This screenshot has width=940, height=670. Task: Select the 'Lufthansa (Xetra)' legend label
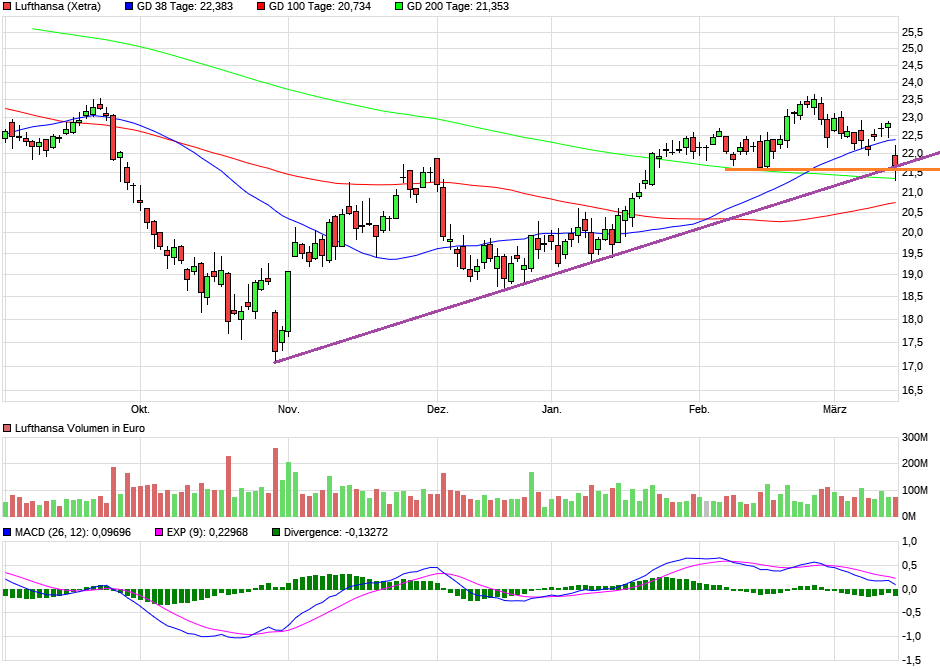(x=58, y=7)
